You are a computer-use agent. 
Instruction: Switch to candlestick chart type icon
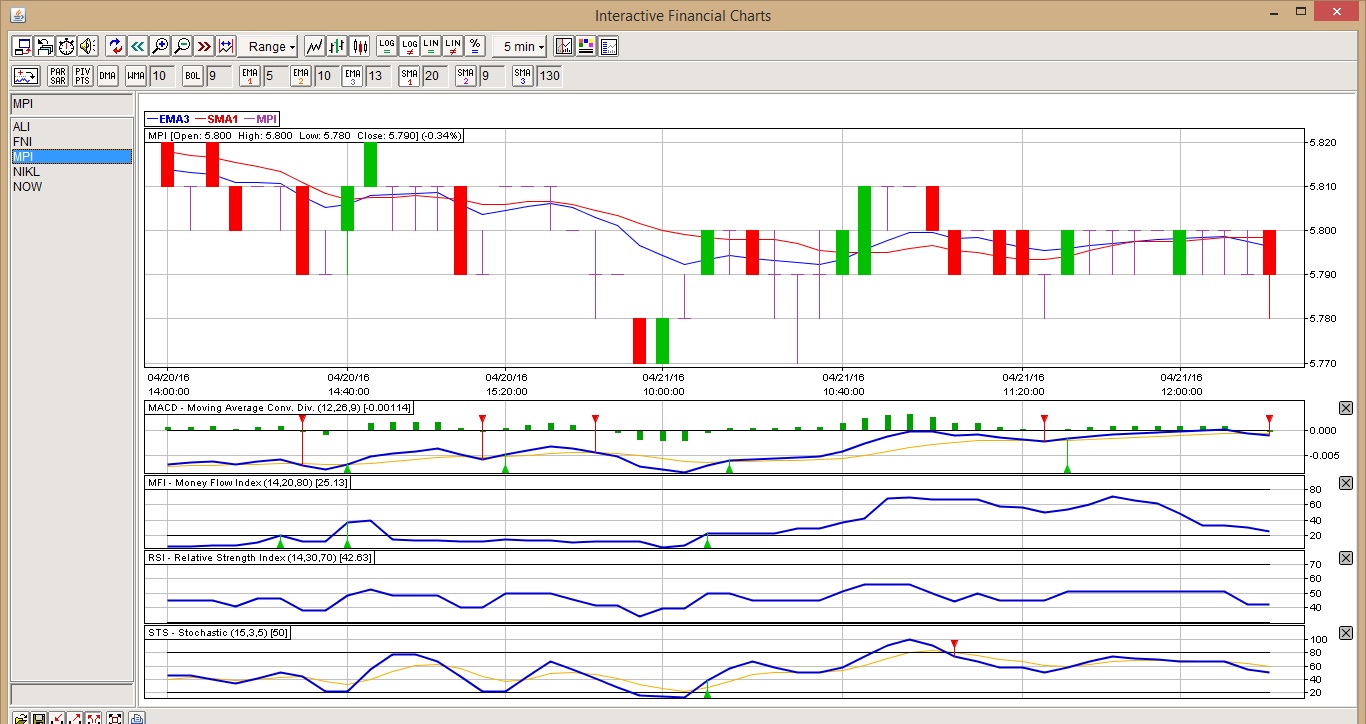(x=359, y=46)
